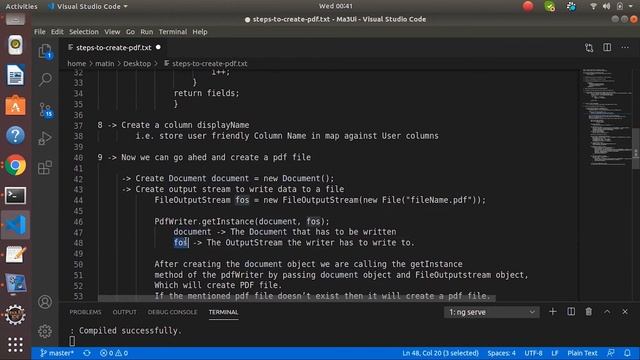Click the vertical scrollbar thumb of editor
The height and width of the screenshot is (360, 640).
click(x=636, y=149)
